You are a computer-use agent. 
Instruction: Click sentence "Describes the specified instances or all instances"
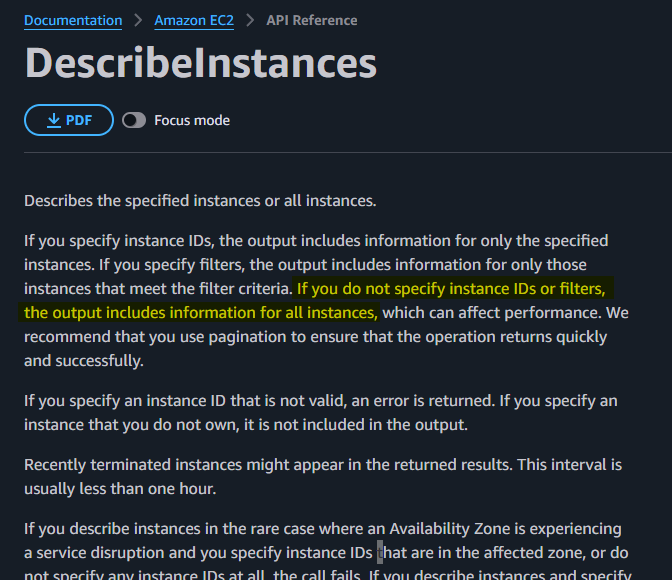pyautogui.click(x=200, y=200)
